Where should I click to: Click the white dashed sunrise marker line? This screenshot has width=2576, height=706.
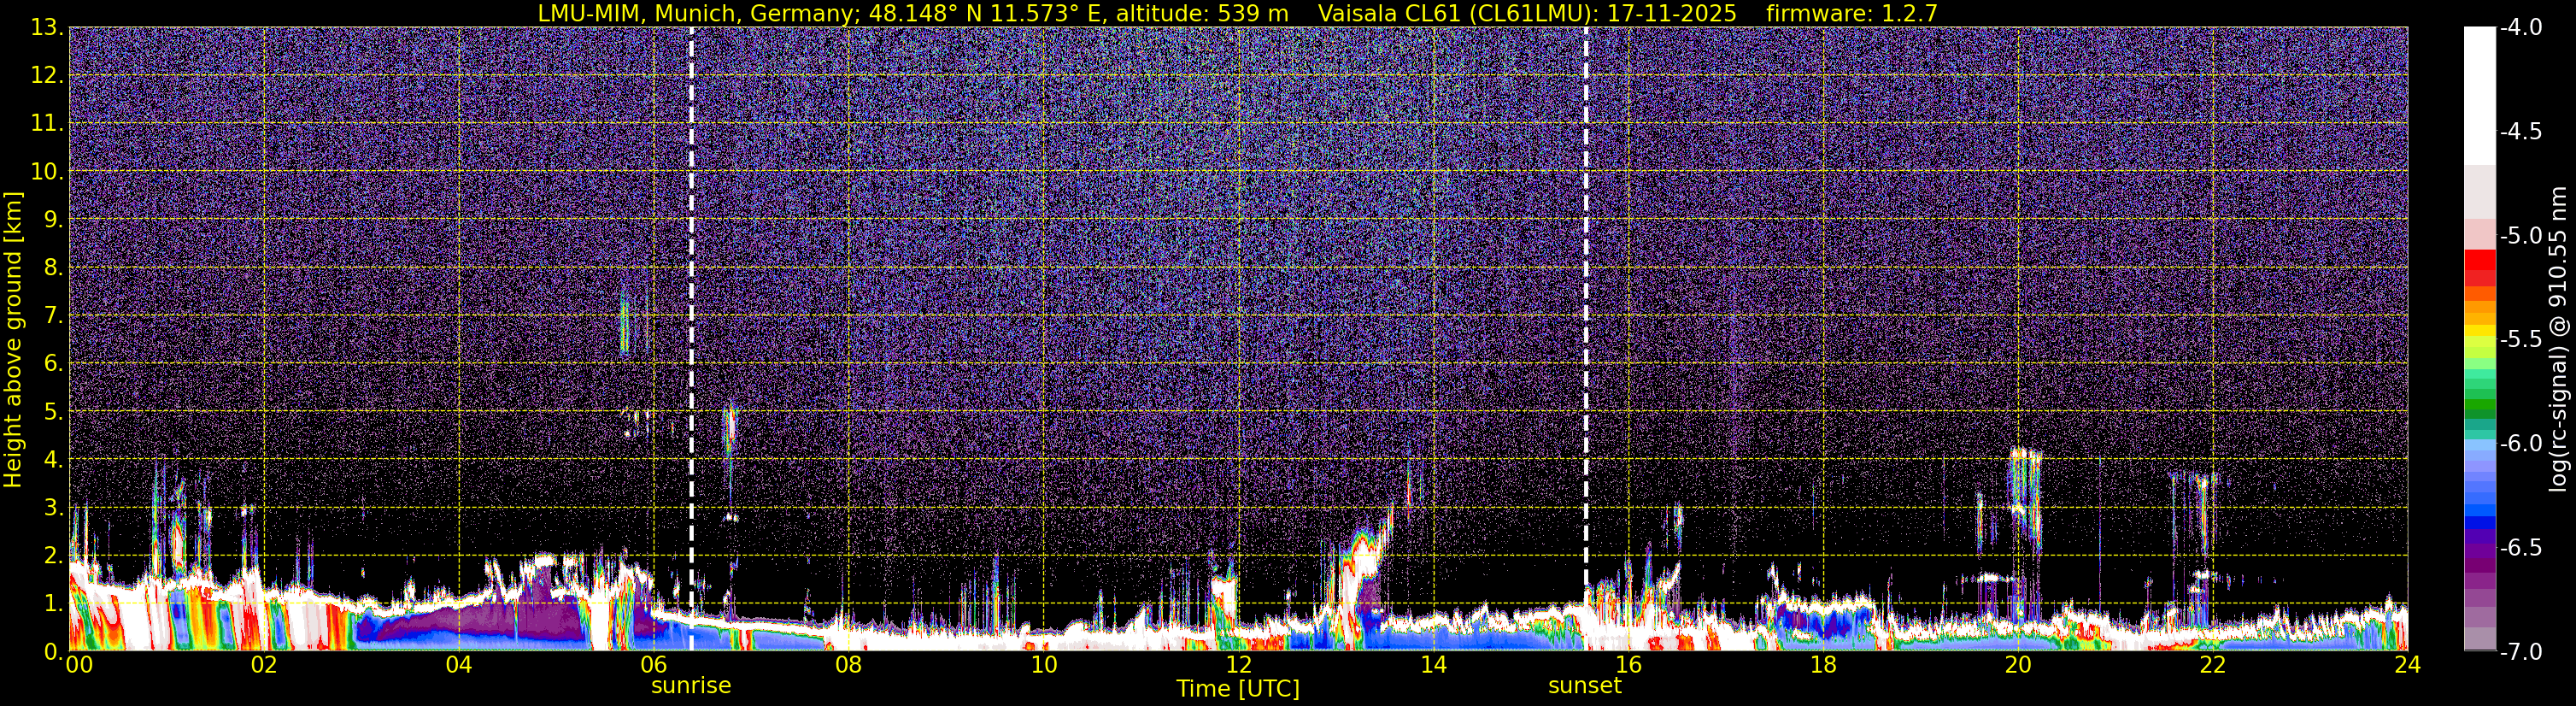click(691, 339)
